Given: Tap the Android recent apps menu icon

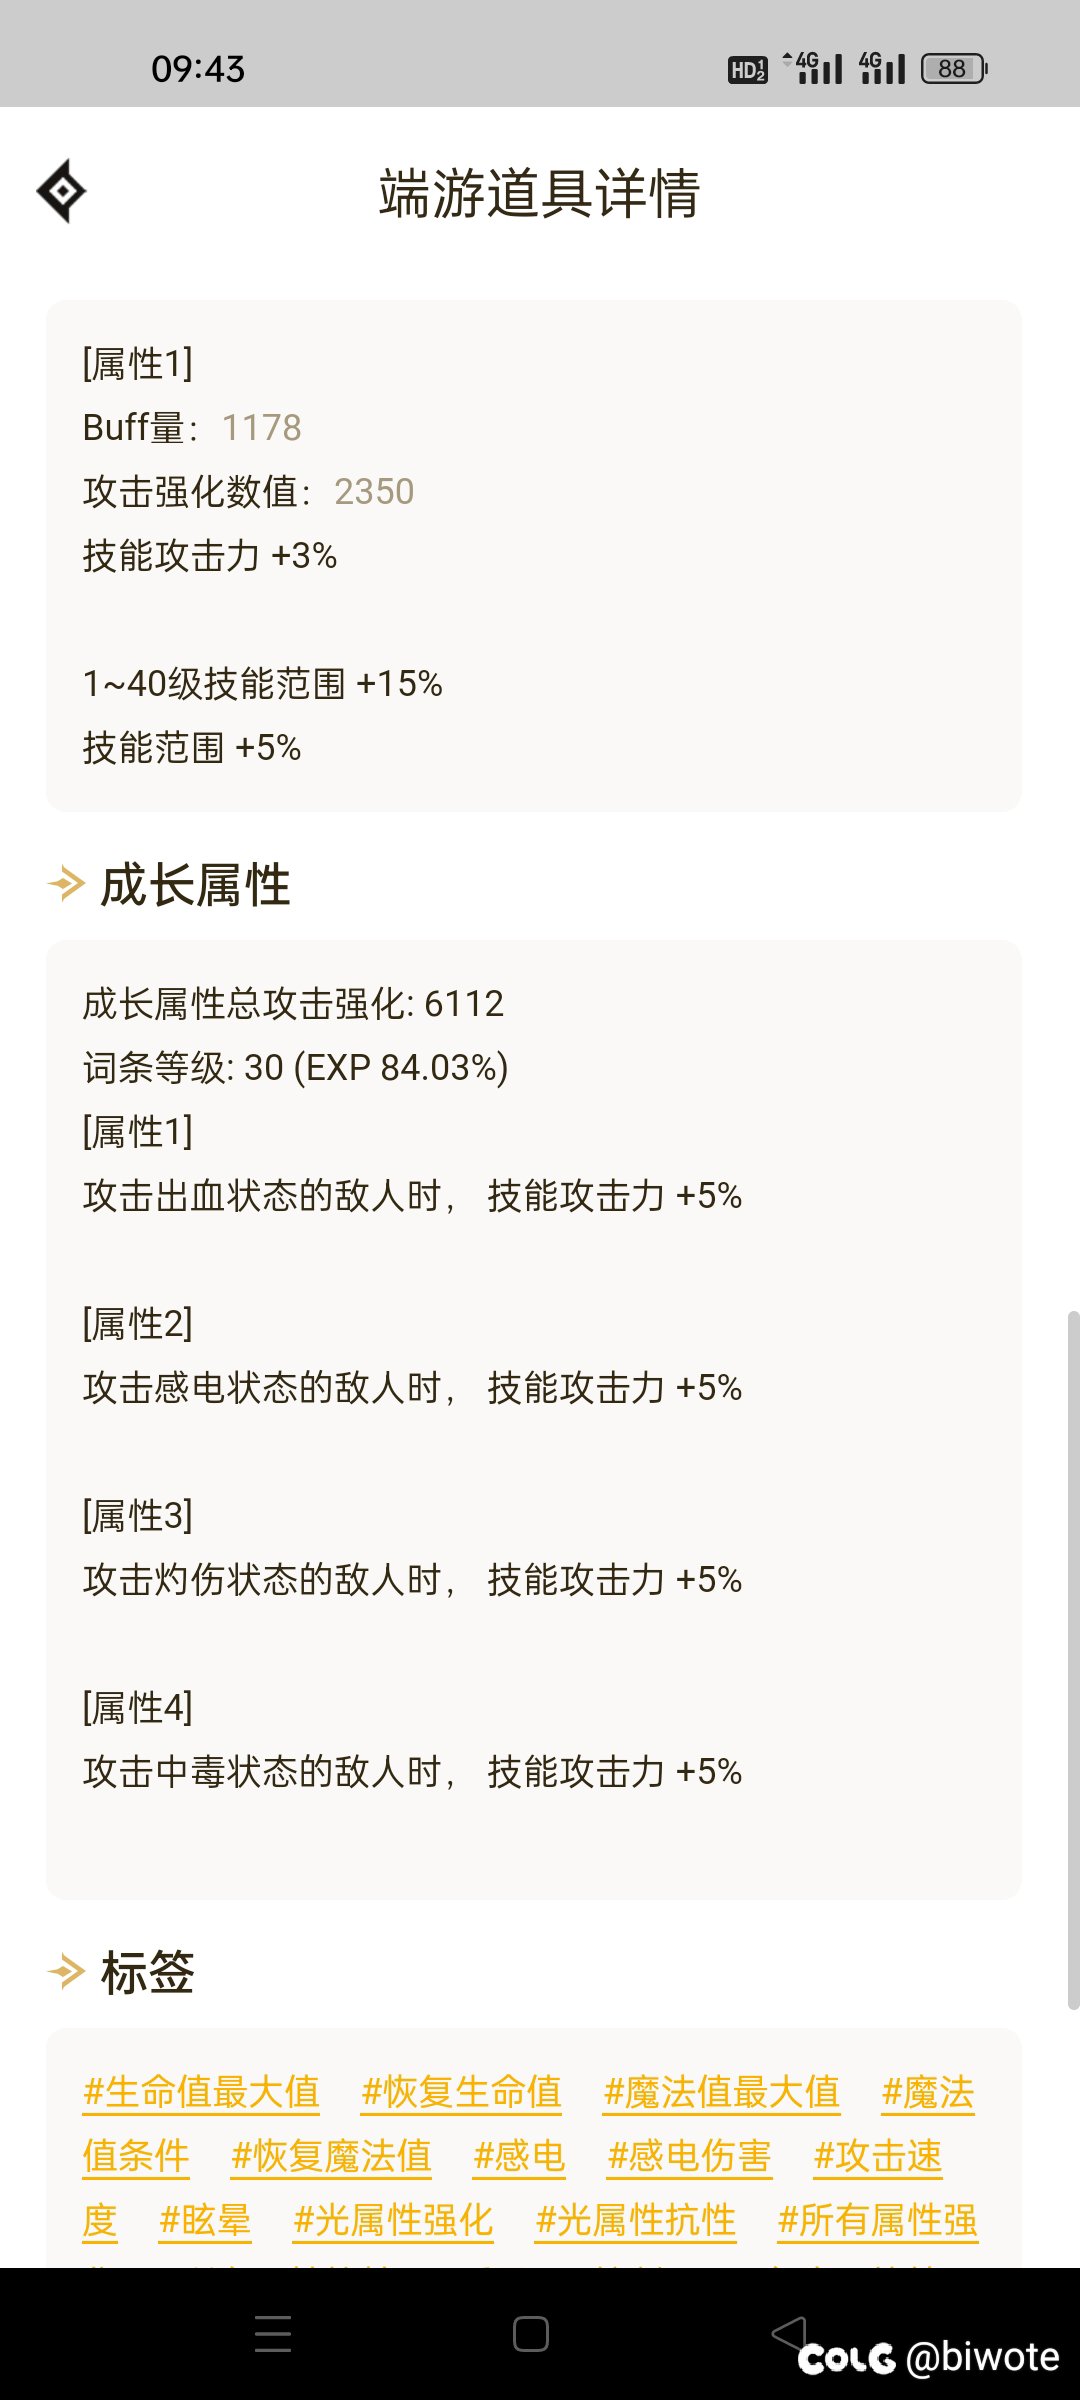Looking at the screenshot, I should tap(273, 2334).
